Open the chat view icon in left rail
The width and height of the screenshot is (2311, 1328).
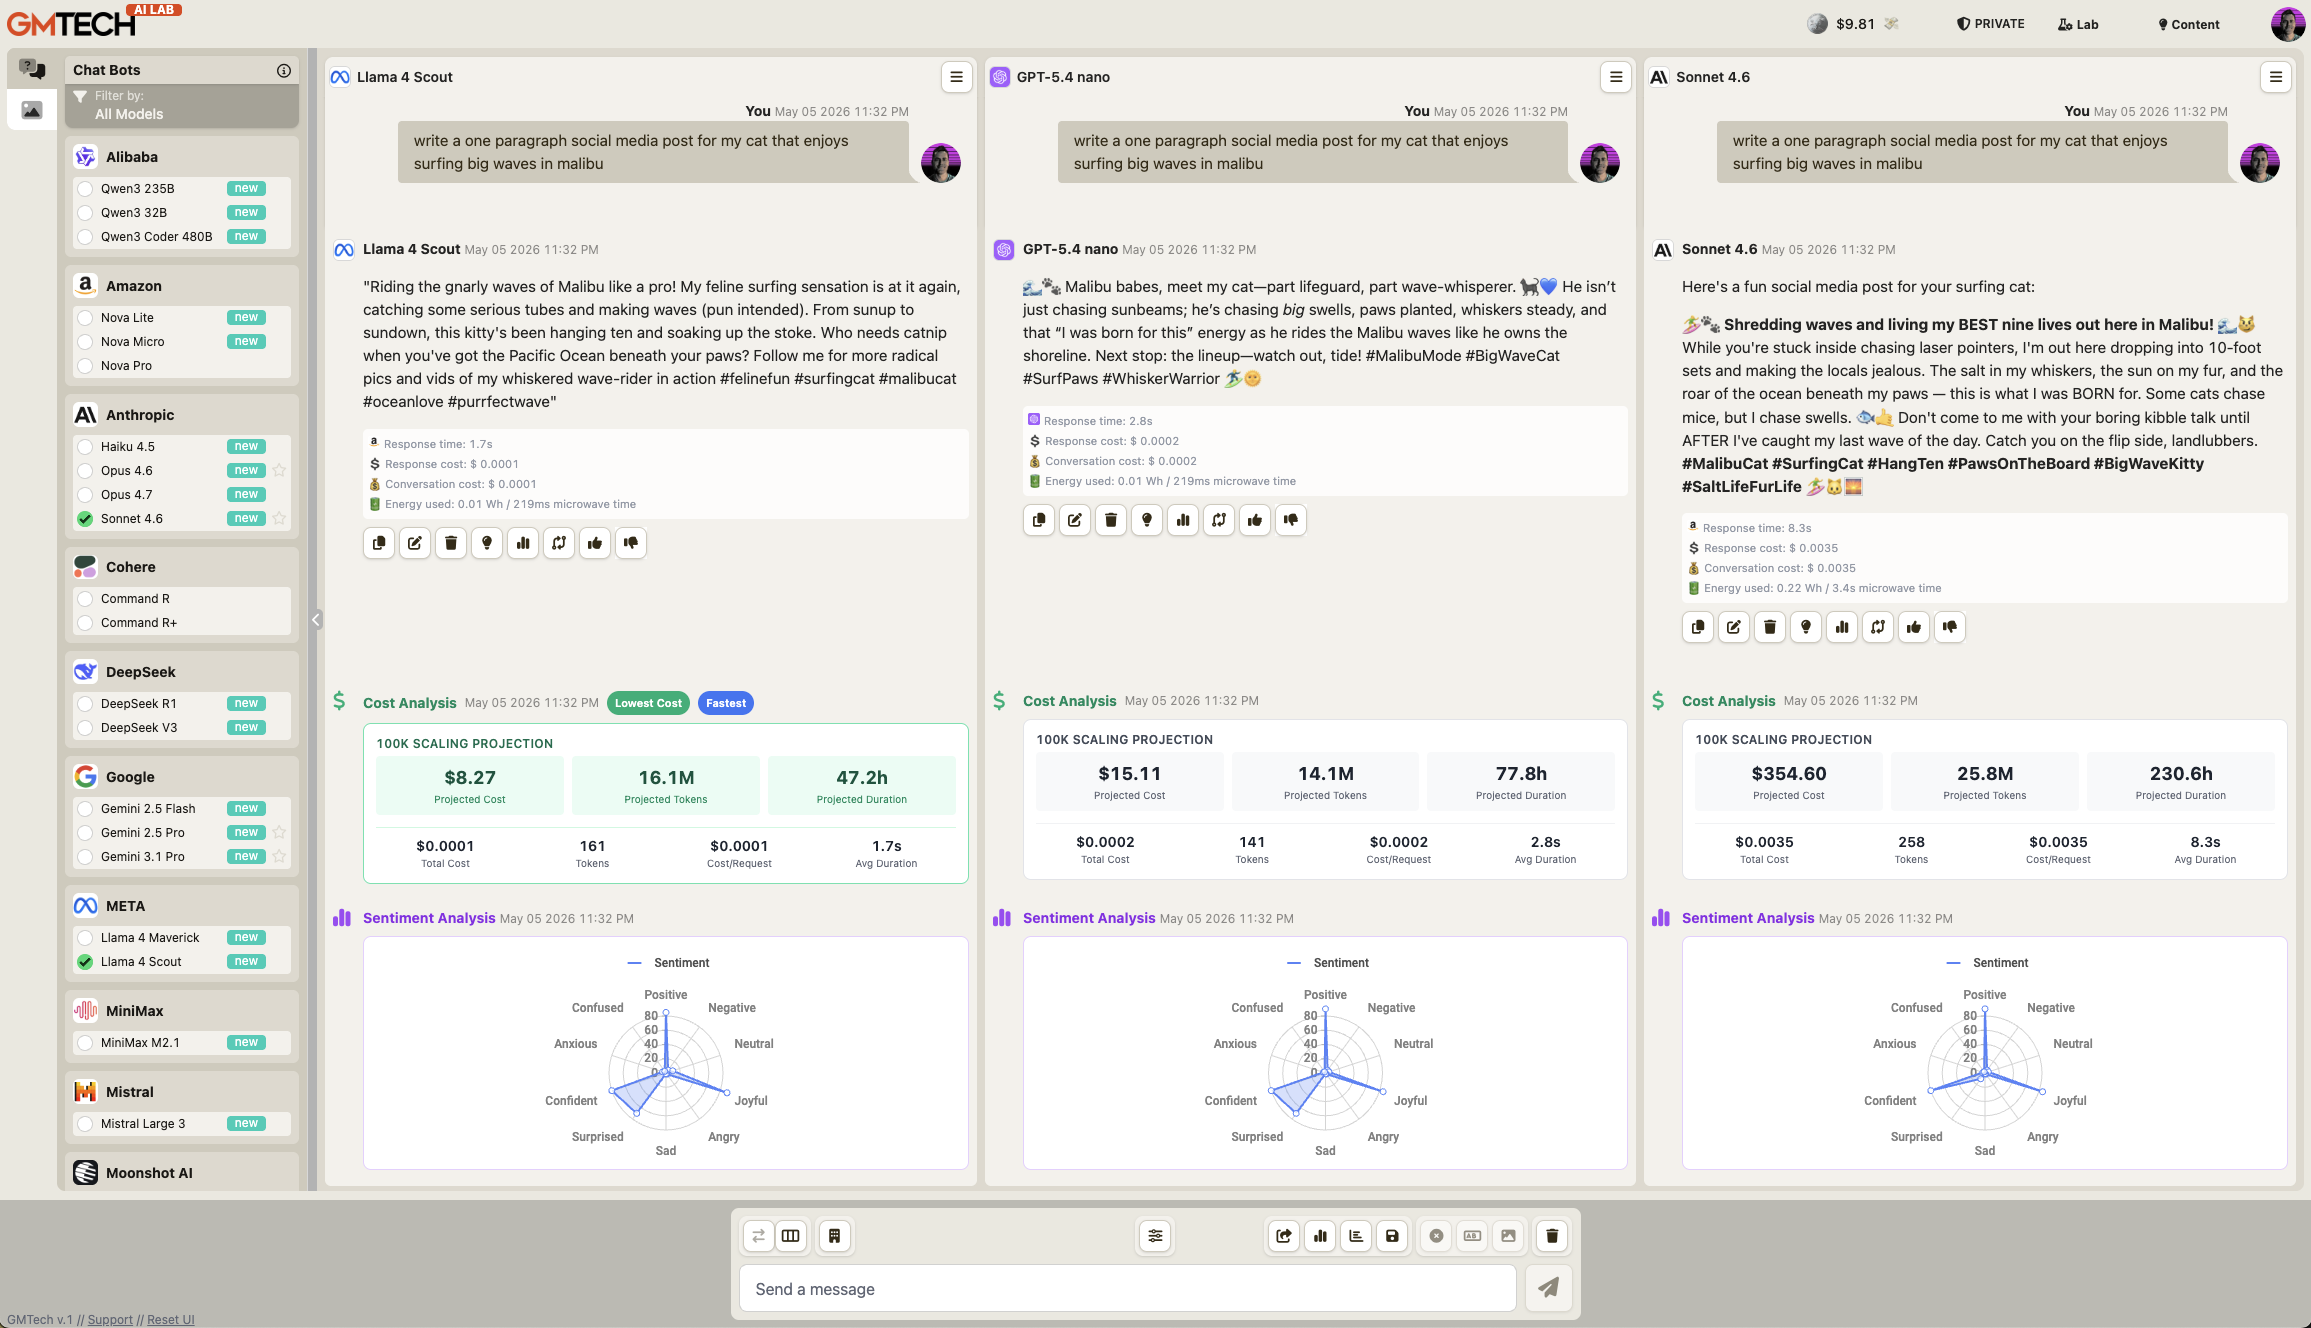pos(32,69)
